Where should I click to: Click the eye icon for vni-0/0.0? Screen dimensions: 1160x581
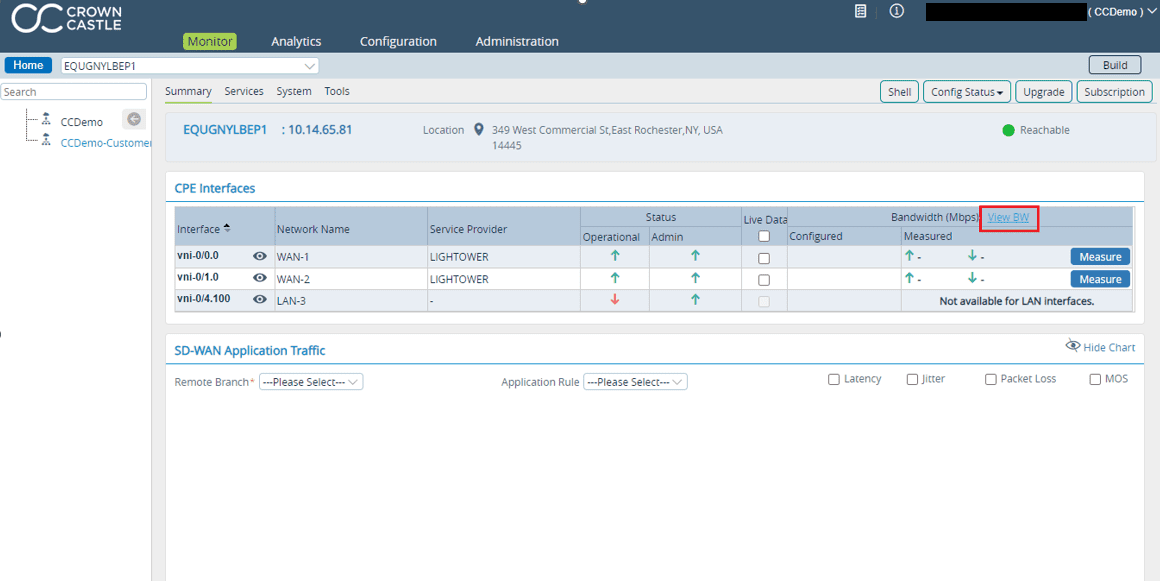(x=259, y=256)
